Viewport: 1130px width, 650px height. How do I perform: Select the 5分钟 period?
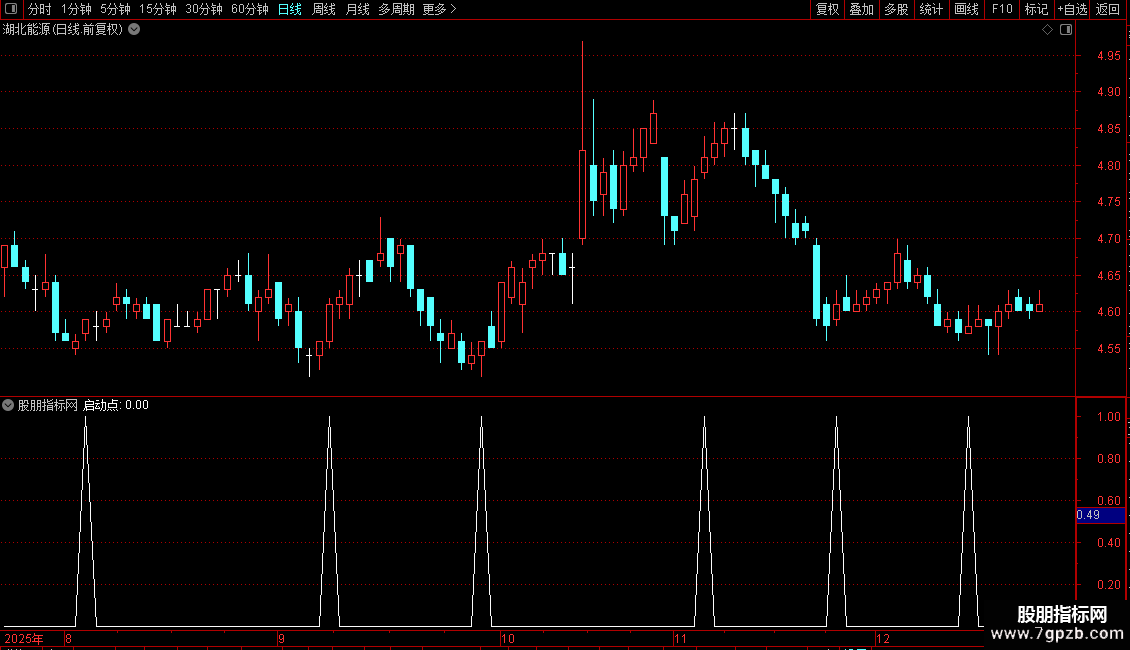[x=115, y=9]
